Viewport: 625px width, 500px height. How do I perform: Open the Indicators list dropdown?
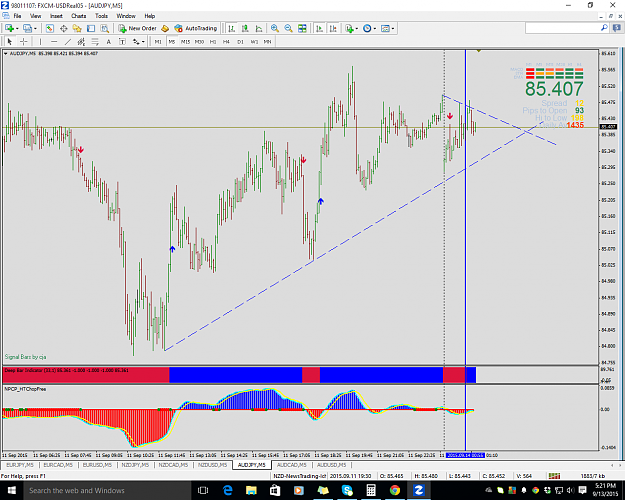click(x=351, y=28)
